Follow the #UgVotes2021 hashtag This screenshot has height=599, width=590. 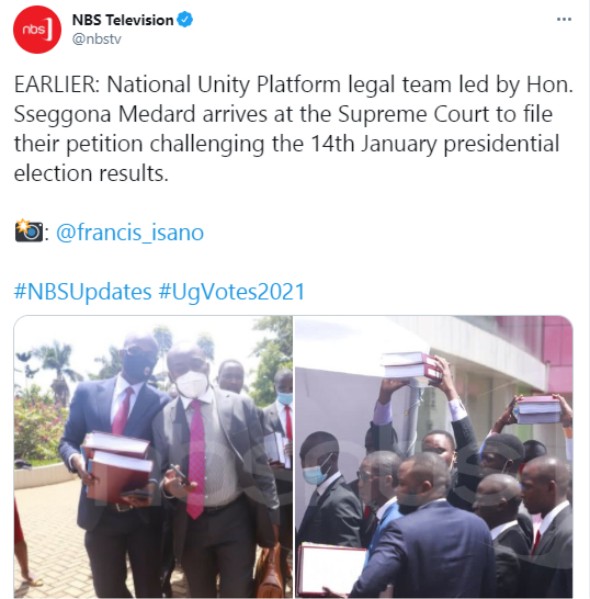coord(232,291)
